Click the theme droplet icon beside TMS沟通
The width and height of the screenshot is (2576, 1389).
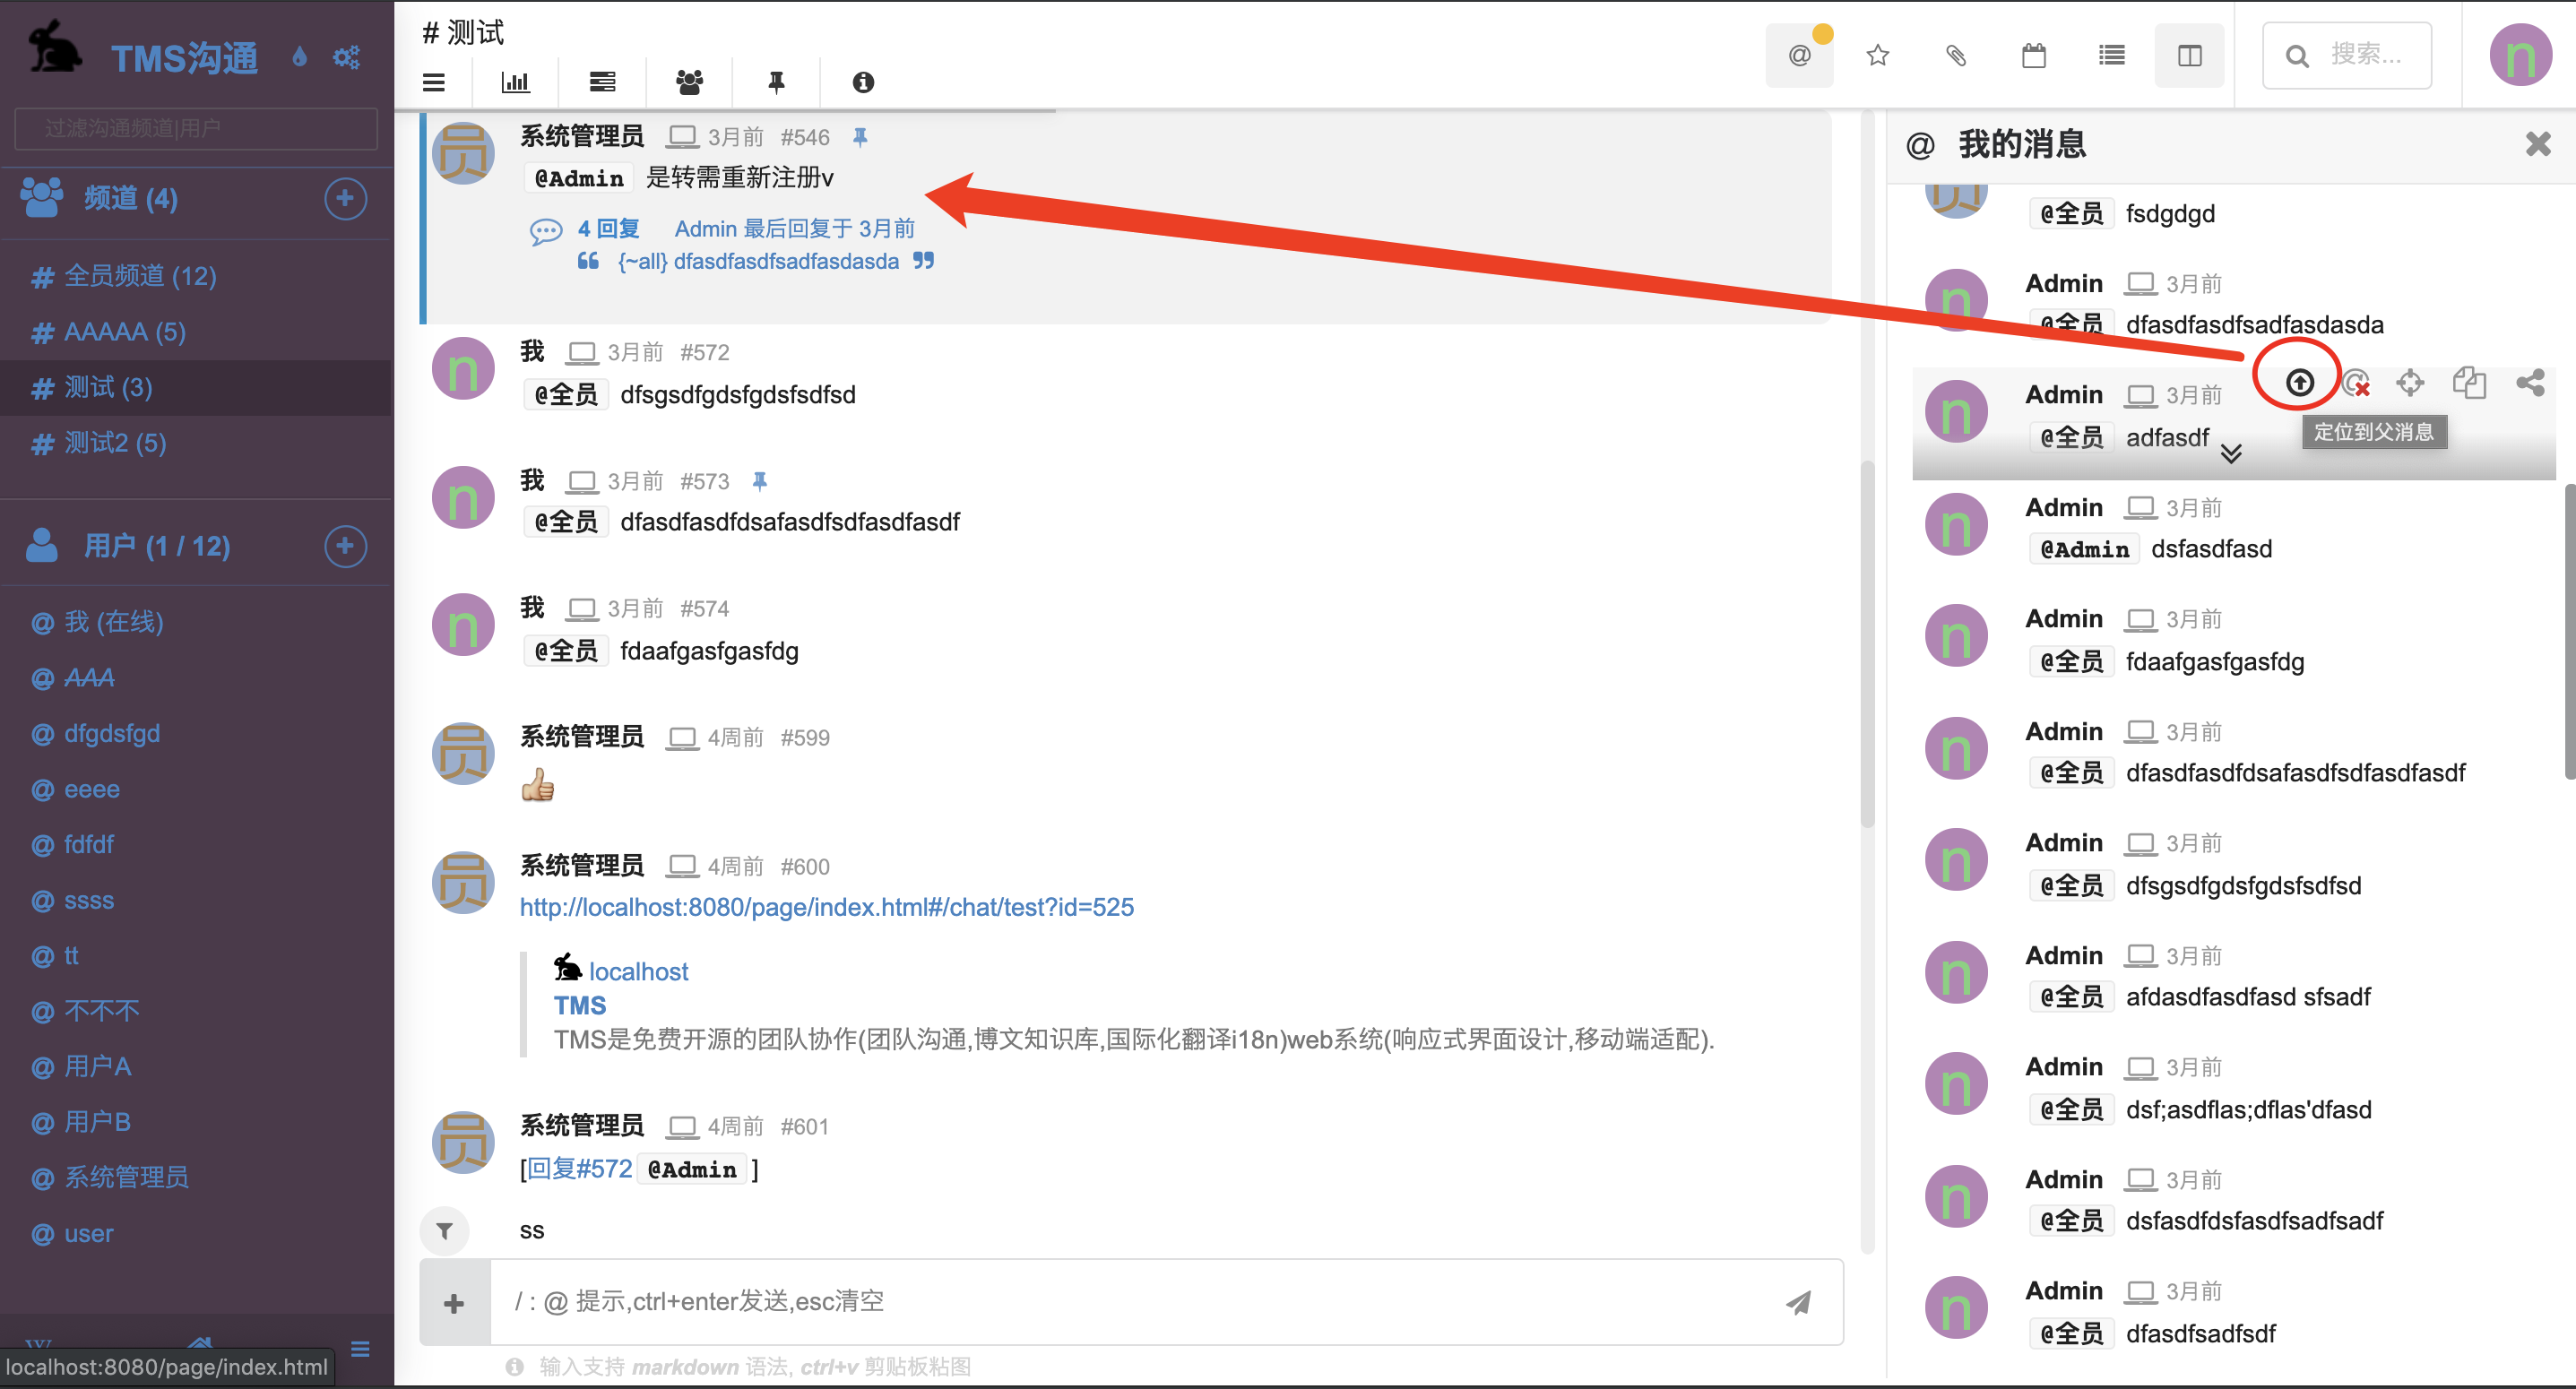click(x=299, y=57)
